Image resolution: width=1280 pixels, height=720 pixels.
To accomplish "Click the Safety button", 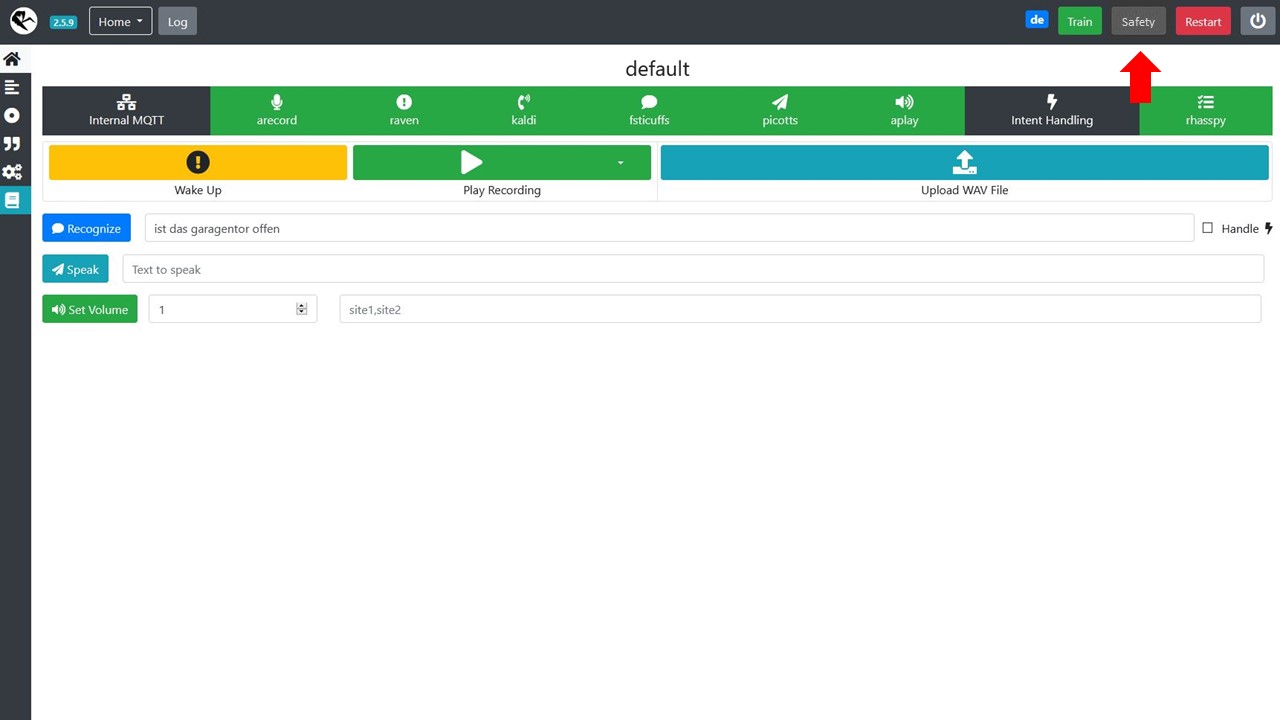I will [1138, 21].
